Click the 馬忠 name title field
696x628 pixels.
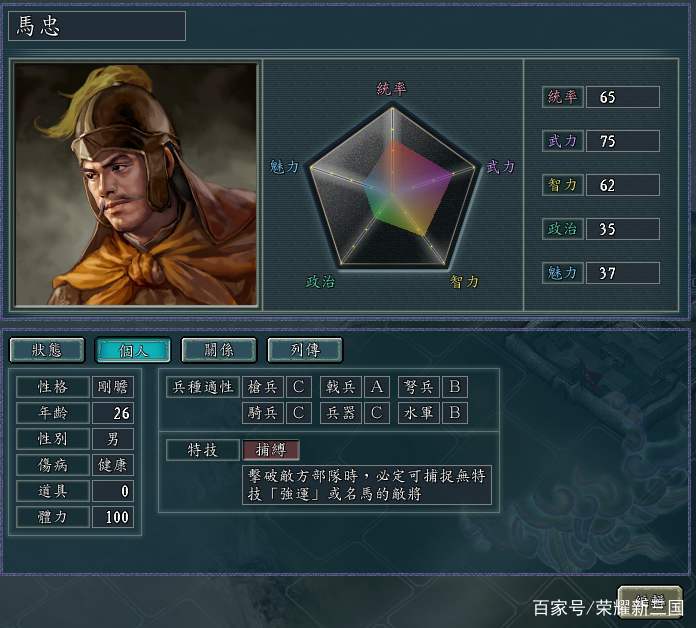click(97, 26)
